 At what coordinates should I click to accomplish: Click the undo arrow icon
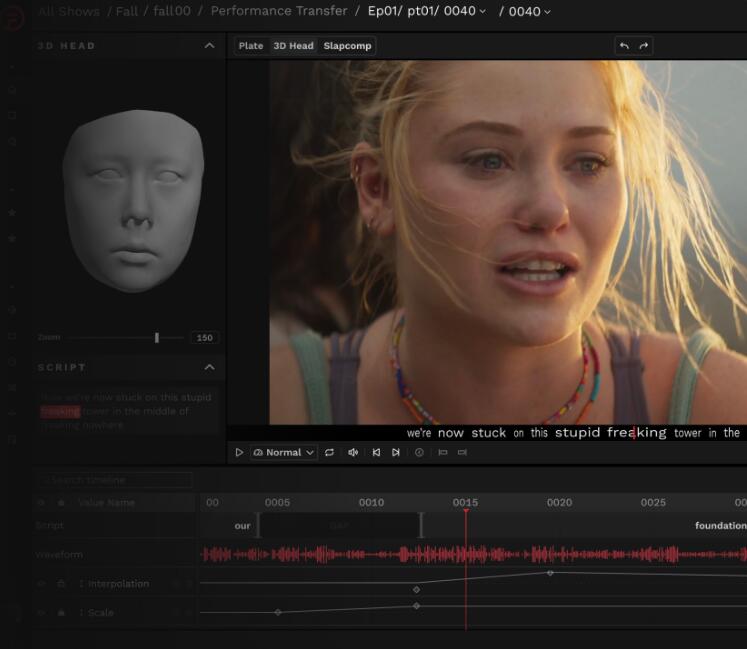pyautogui.click(x=624, y=46)
